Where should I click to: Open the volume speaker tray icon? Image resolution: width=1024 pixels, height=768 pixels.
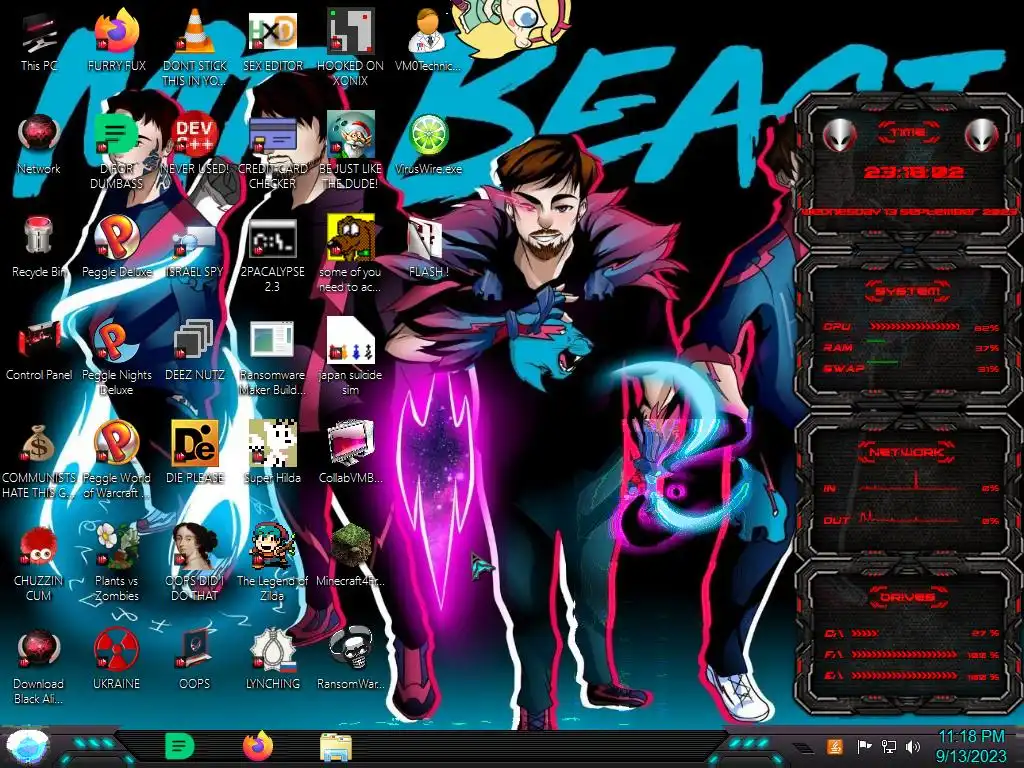click(913, 746)
